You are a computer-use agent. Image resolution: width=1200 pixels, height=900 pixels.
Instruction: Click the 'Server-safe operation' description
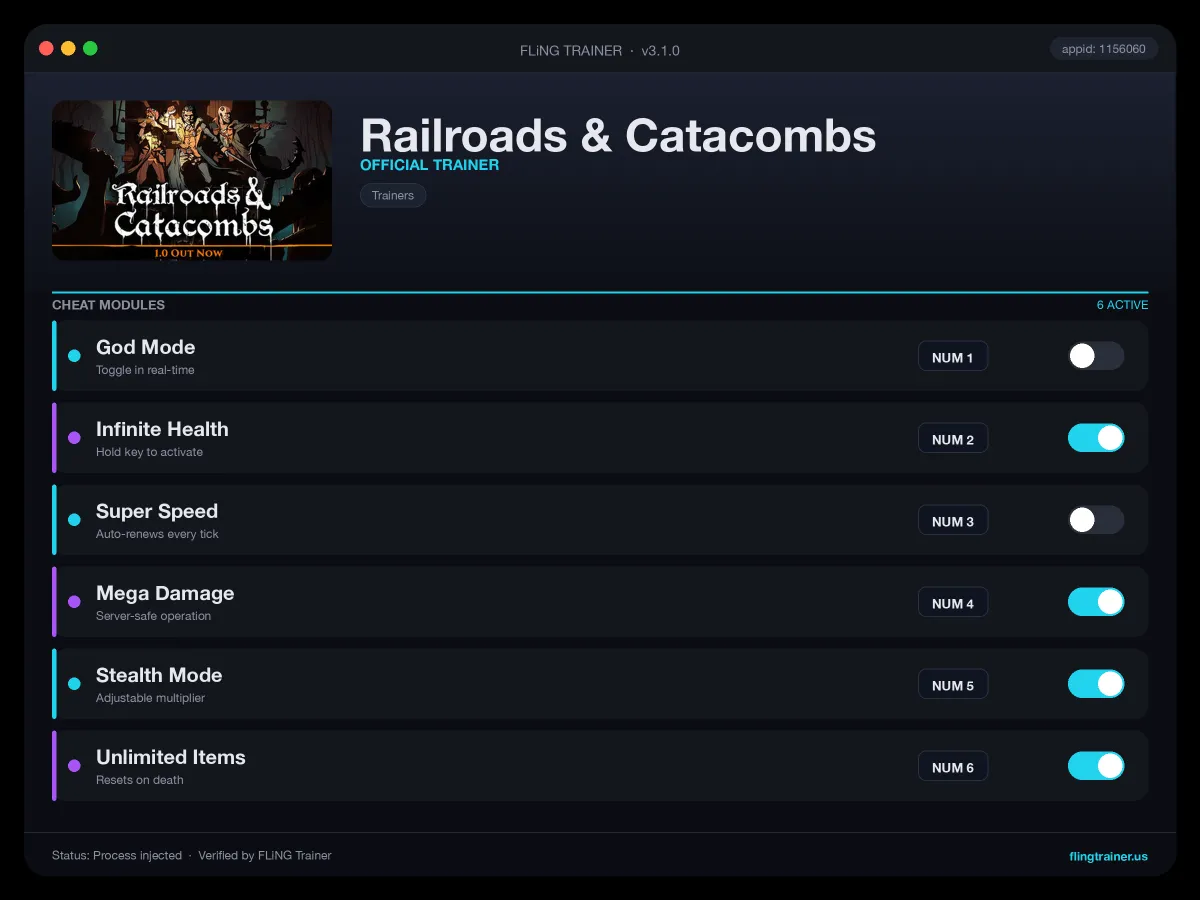coord(153,616)
